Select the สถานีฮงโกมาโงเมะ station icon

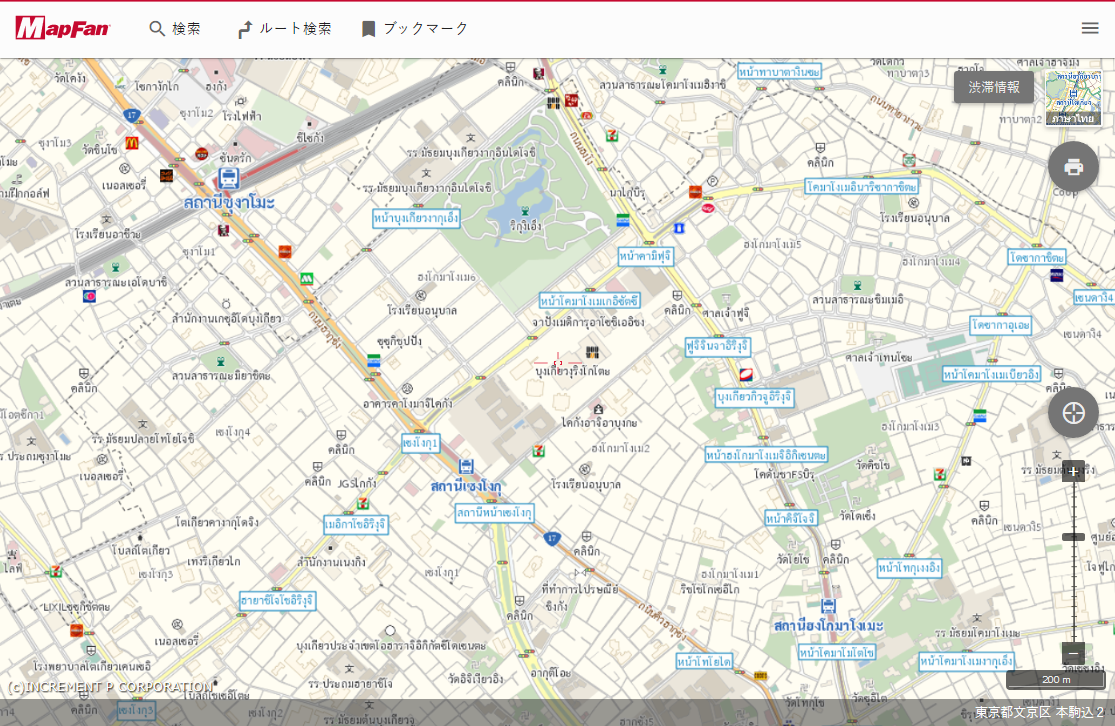[828, 607]
